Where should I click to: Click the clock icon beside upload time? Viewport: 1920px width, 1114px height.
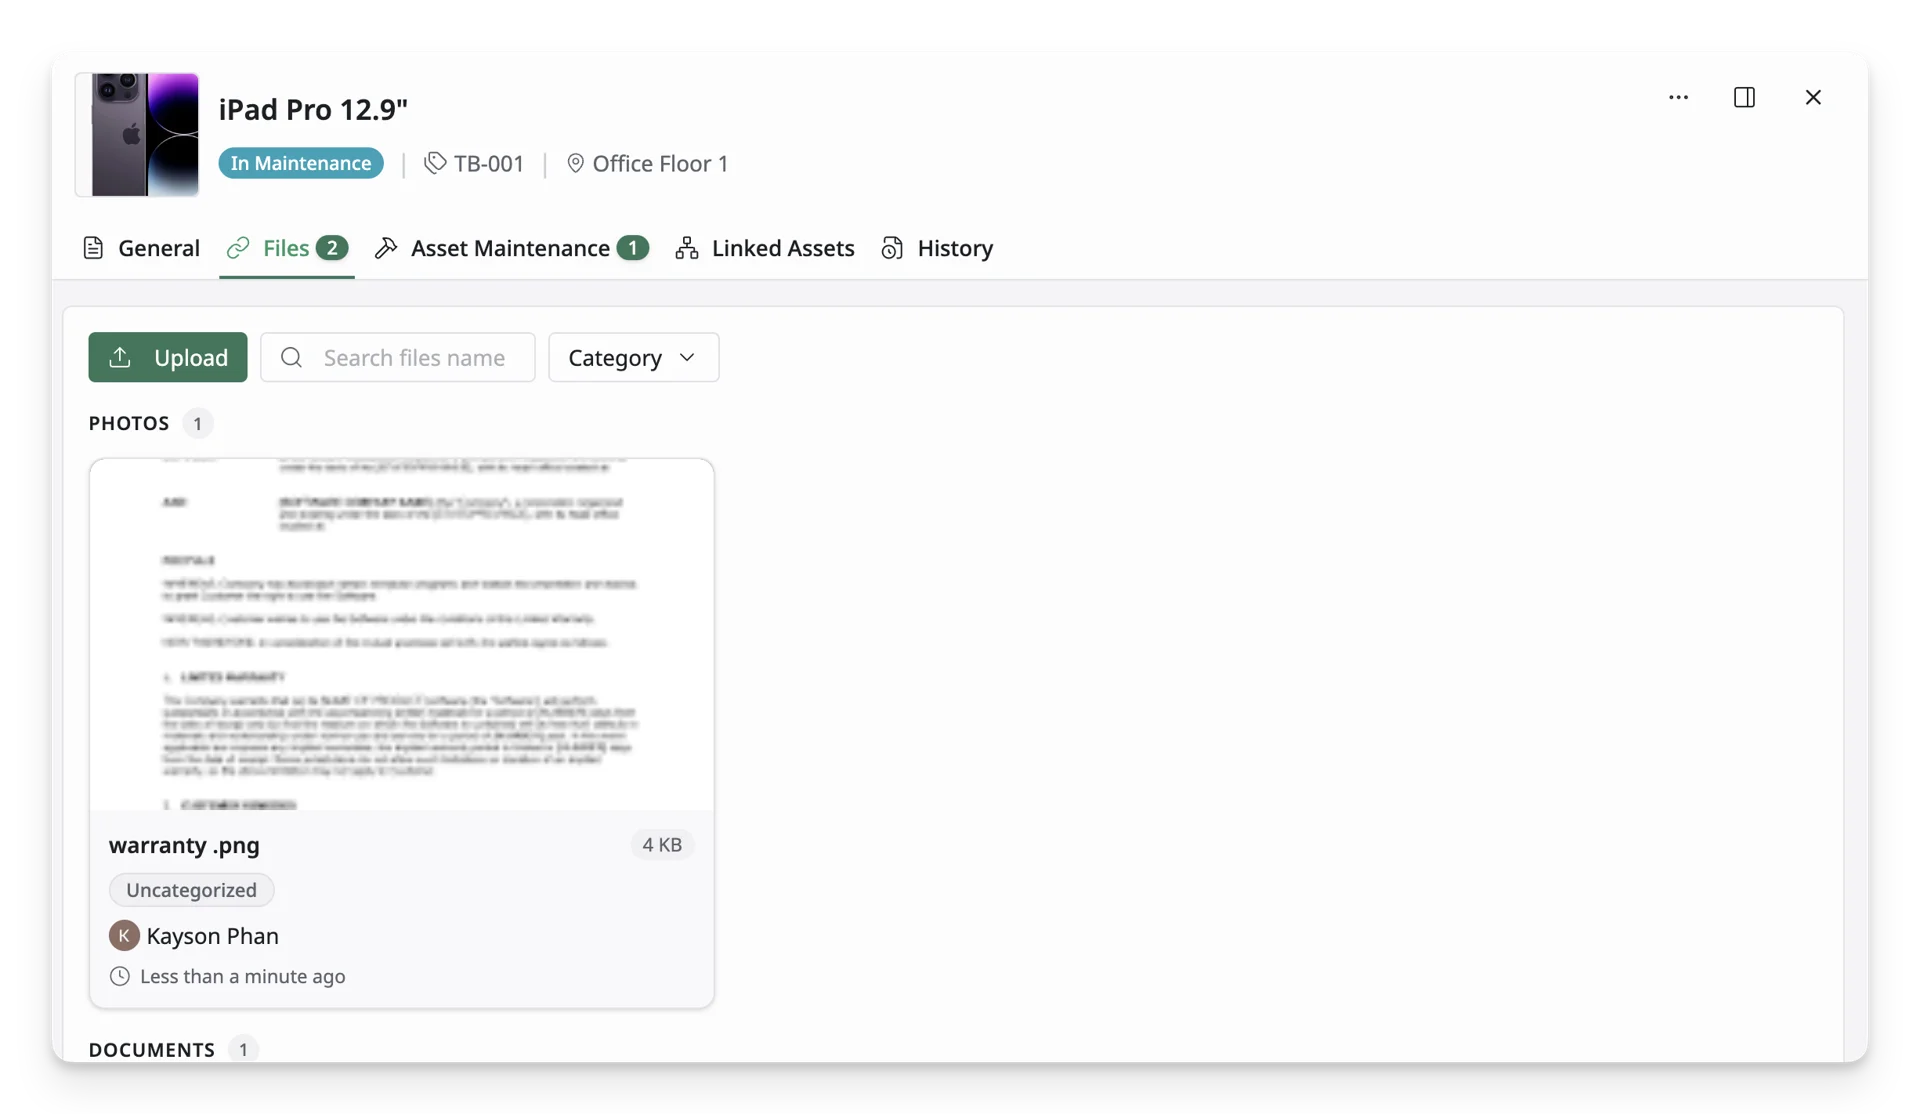point(119,976)
